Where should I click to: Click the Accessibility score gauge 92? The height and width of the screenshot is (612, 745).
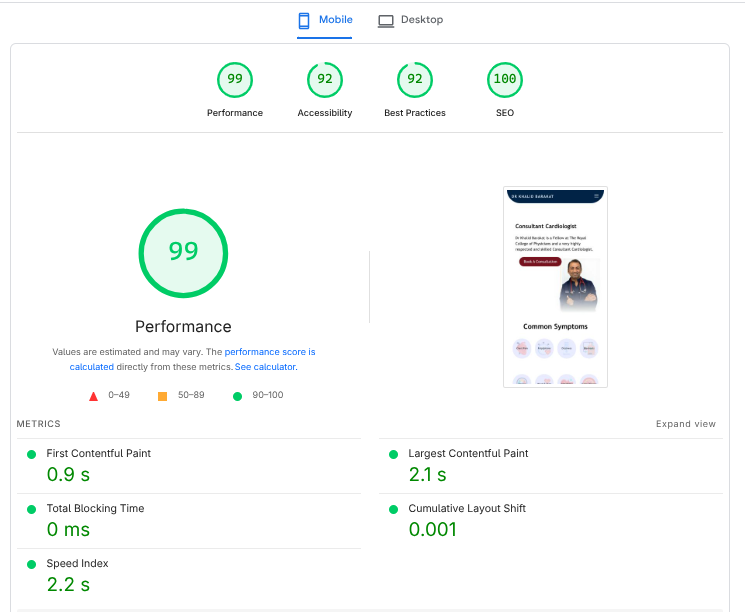pos(325,80)
